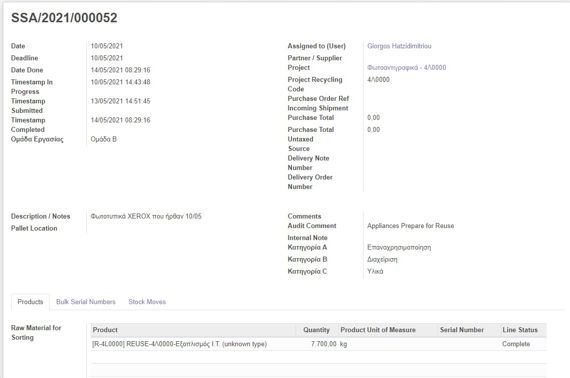Click the 7.700,00 quantity cell
This screenshot has width=570, height=378.
(324, 344)
